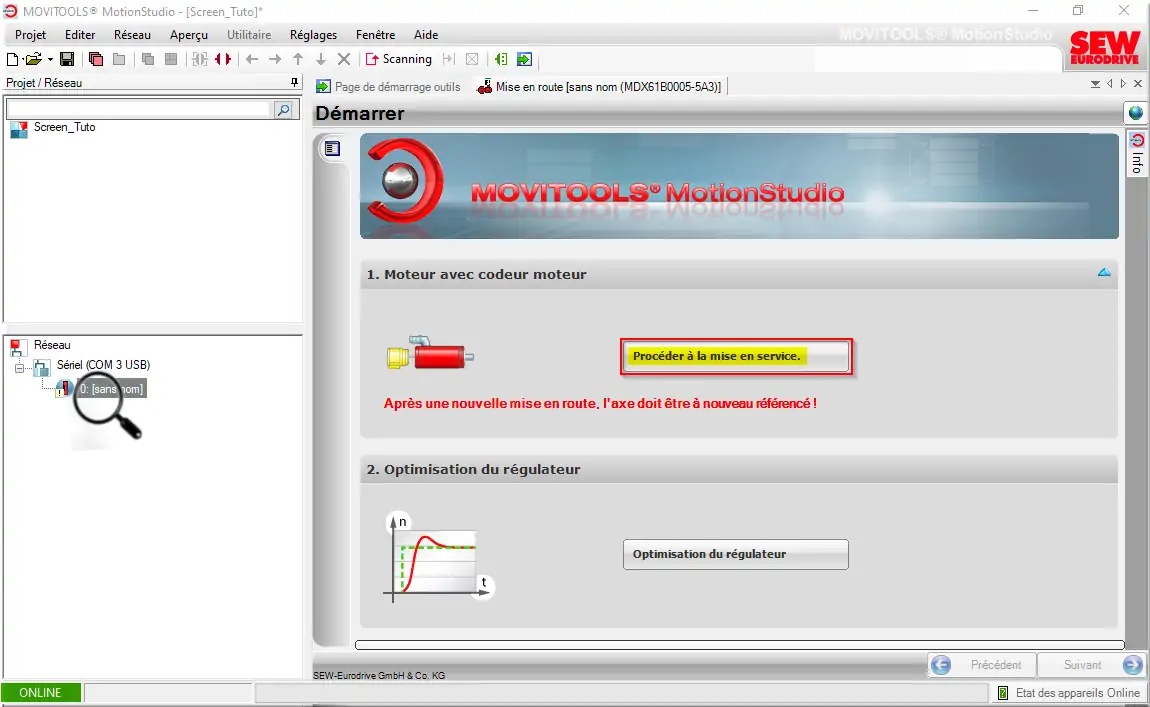Click the gray cascade windows icon
Image resolution: width=1150 pixels, height=707 pixels.
[147, 59]
